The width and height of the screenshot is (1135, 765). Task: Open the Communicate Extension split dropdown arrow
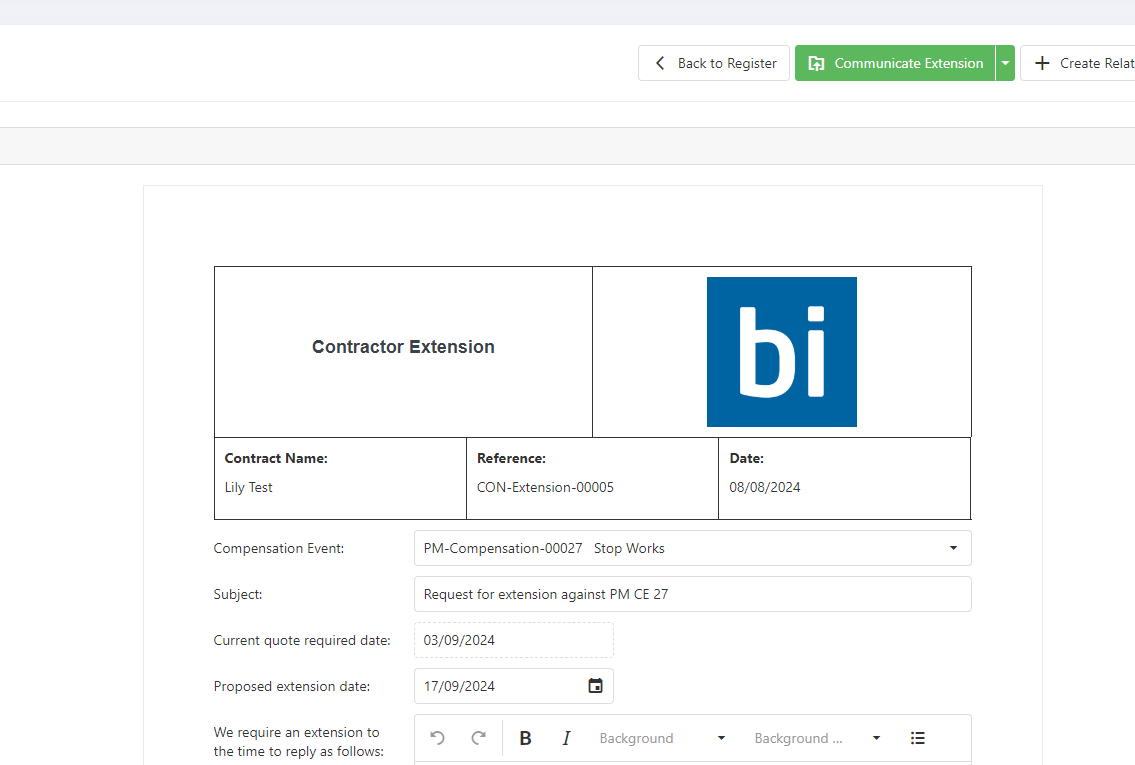pyautogui.click(x=1005, y=63)
